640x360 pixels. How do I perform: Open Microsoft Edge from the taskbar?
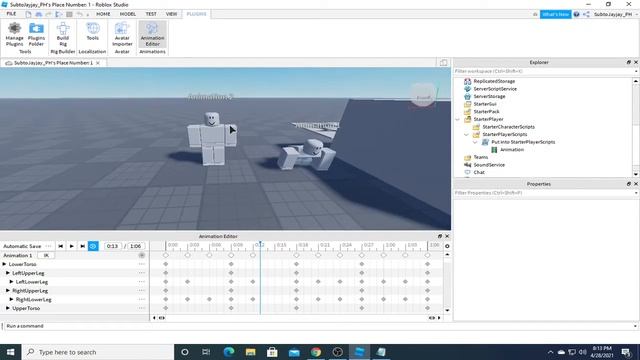tap(229, 352)
